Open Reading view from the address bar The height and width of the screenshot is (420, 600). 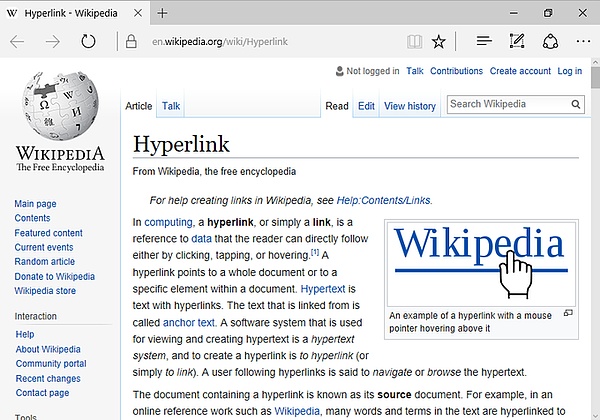click(414, 42)
